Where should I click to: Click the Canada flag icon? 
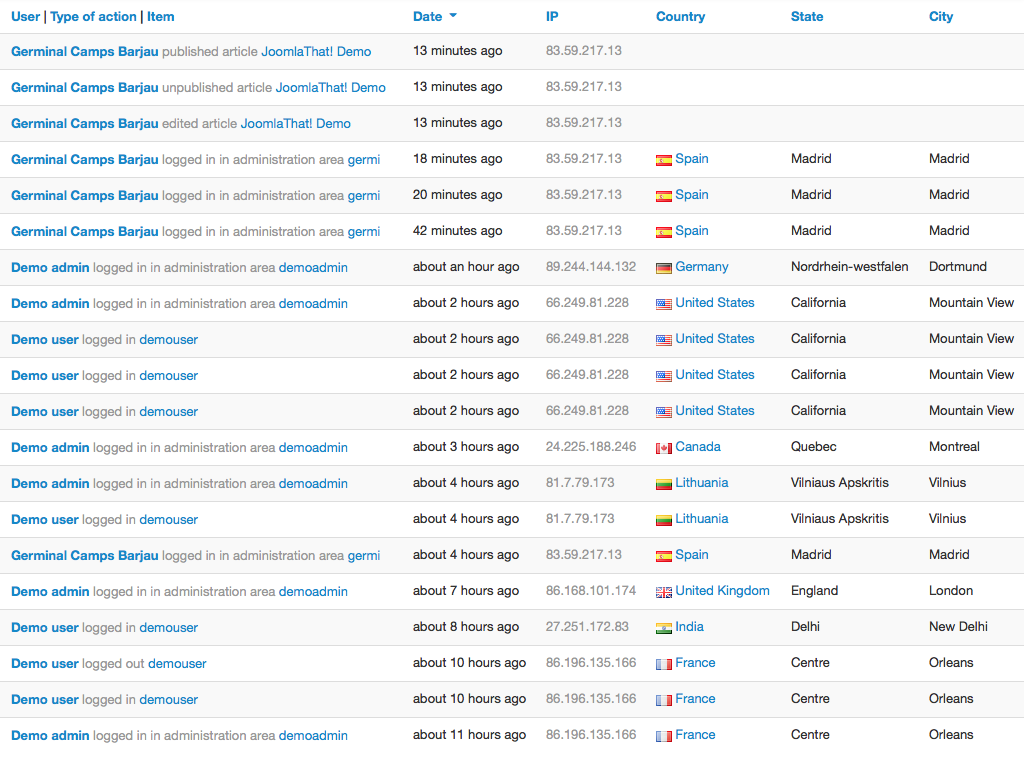tap(664, 448)
